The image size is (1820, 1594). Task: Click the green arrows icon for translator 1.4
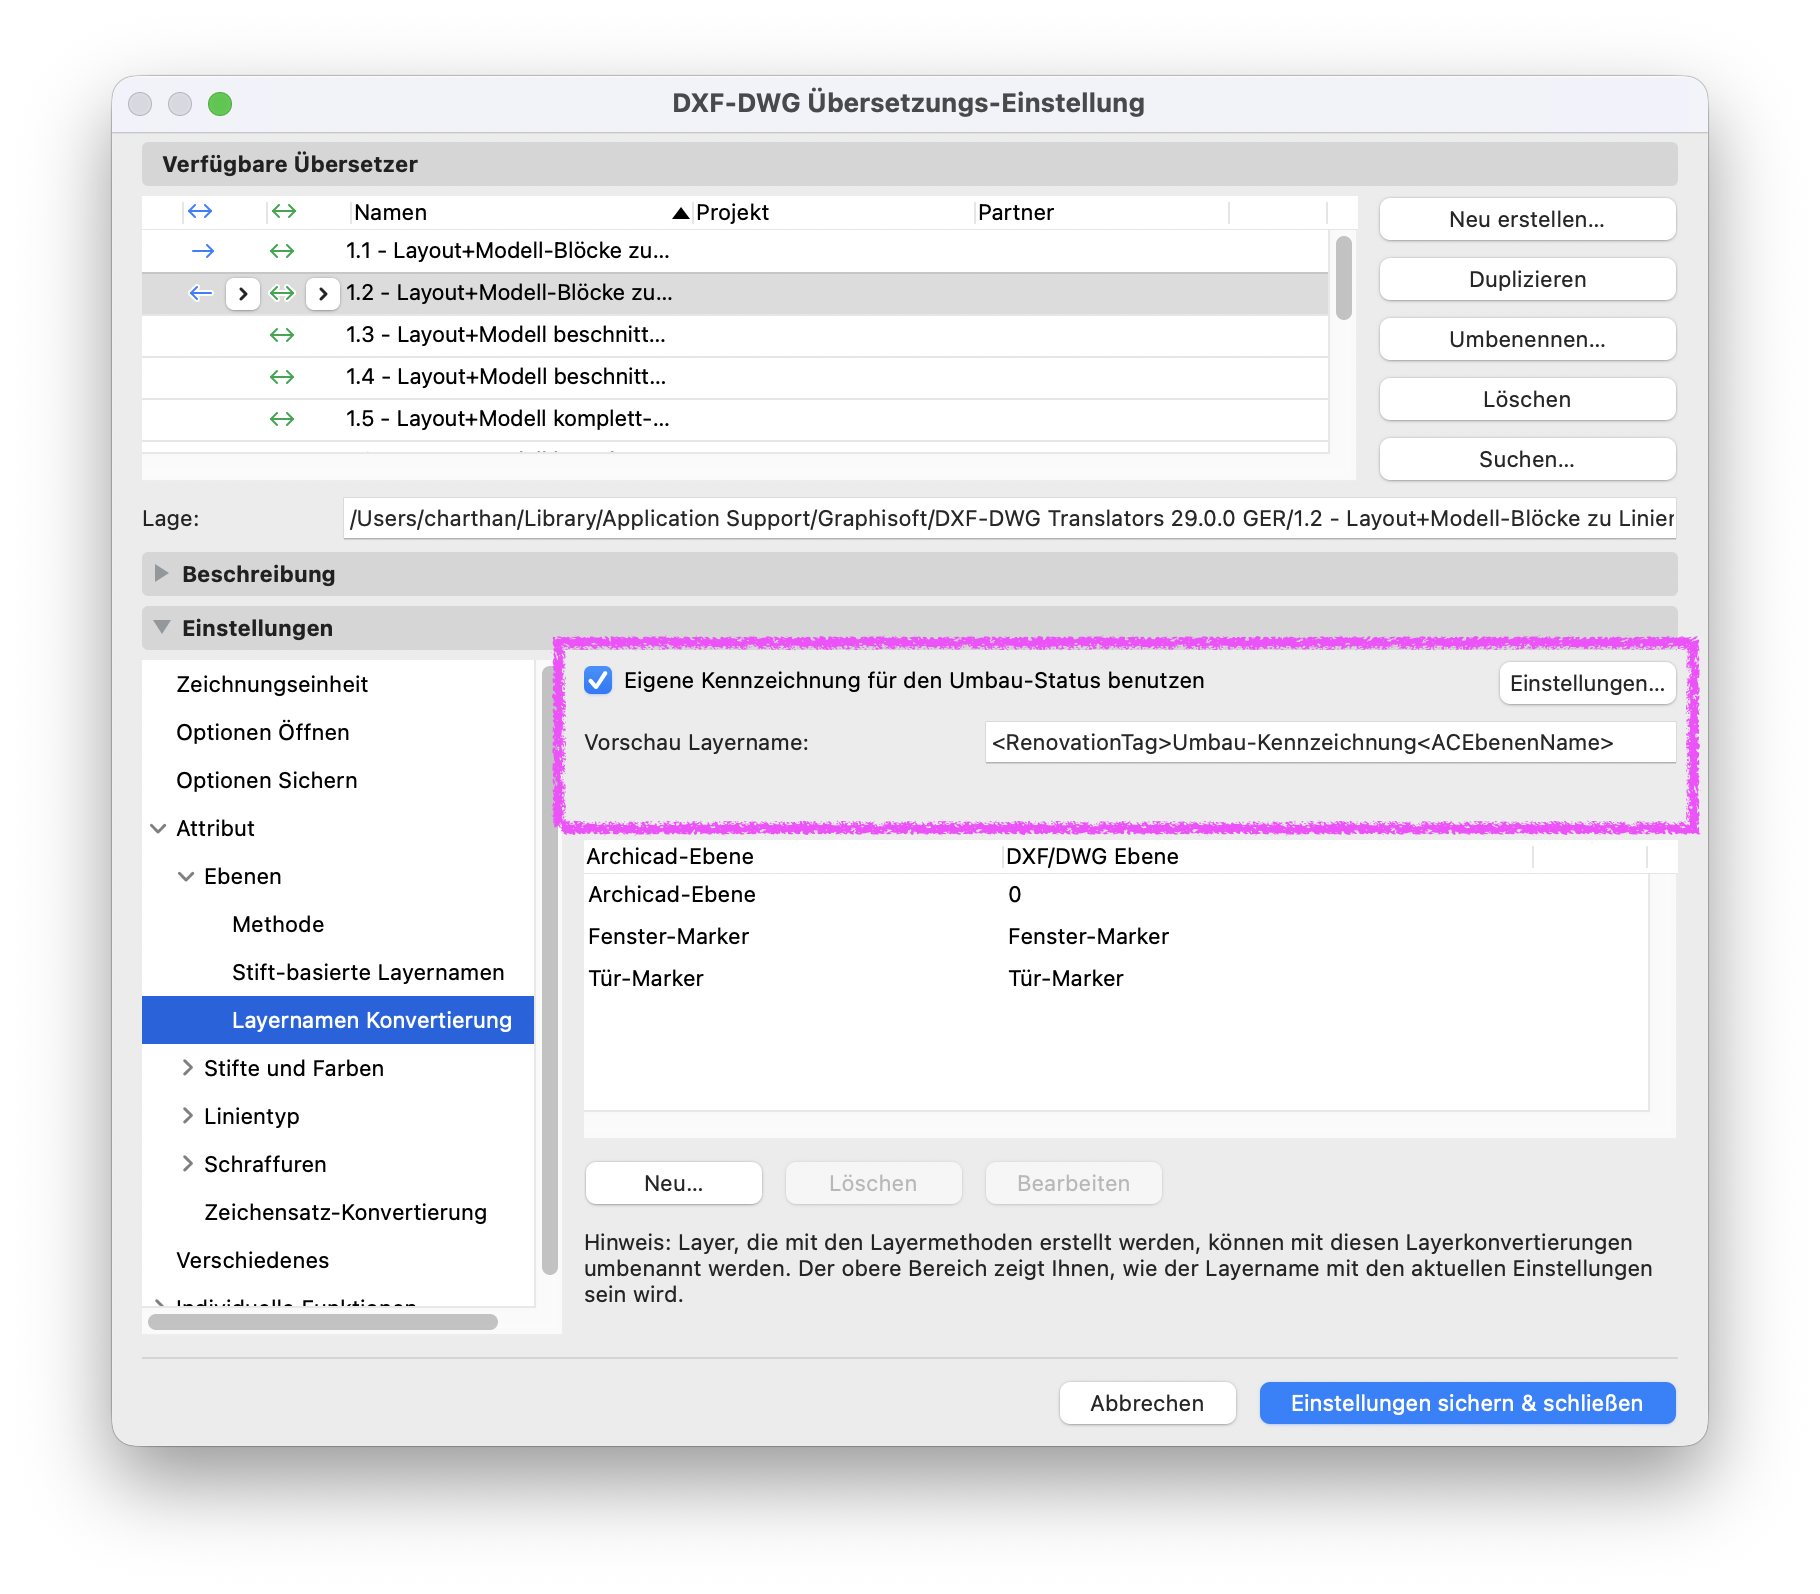point(282,377)
